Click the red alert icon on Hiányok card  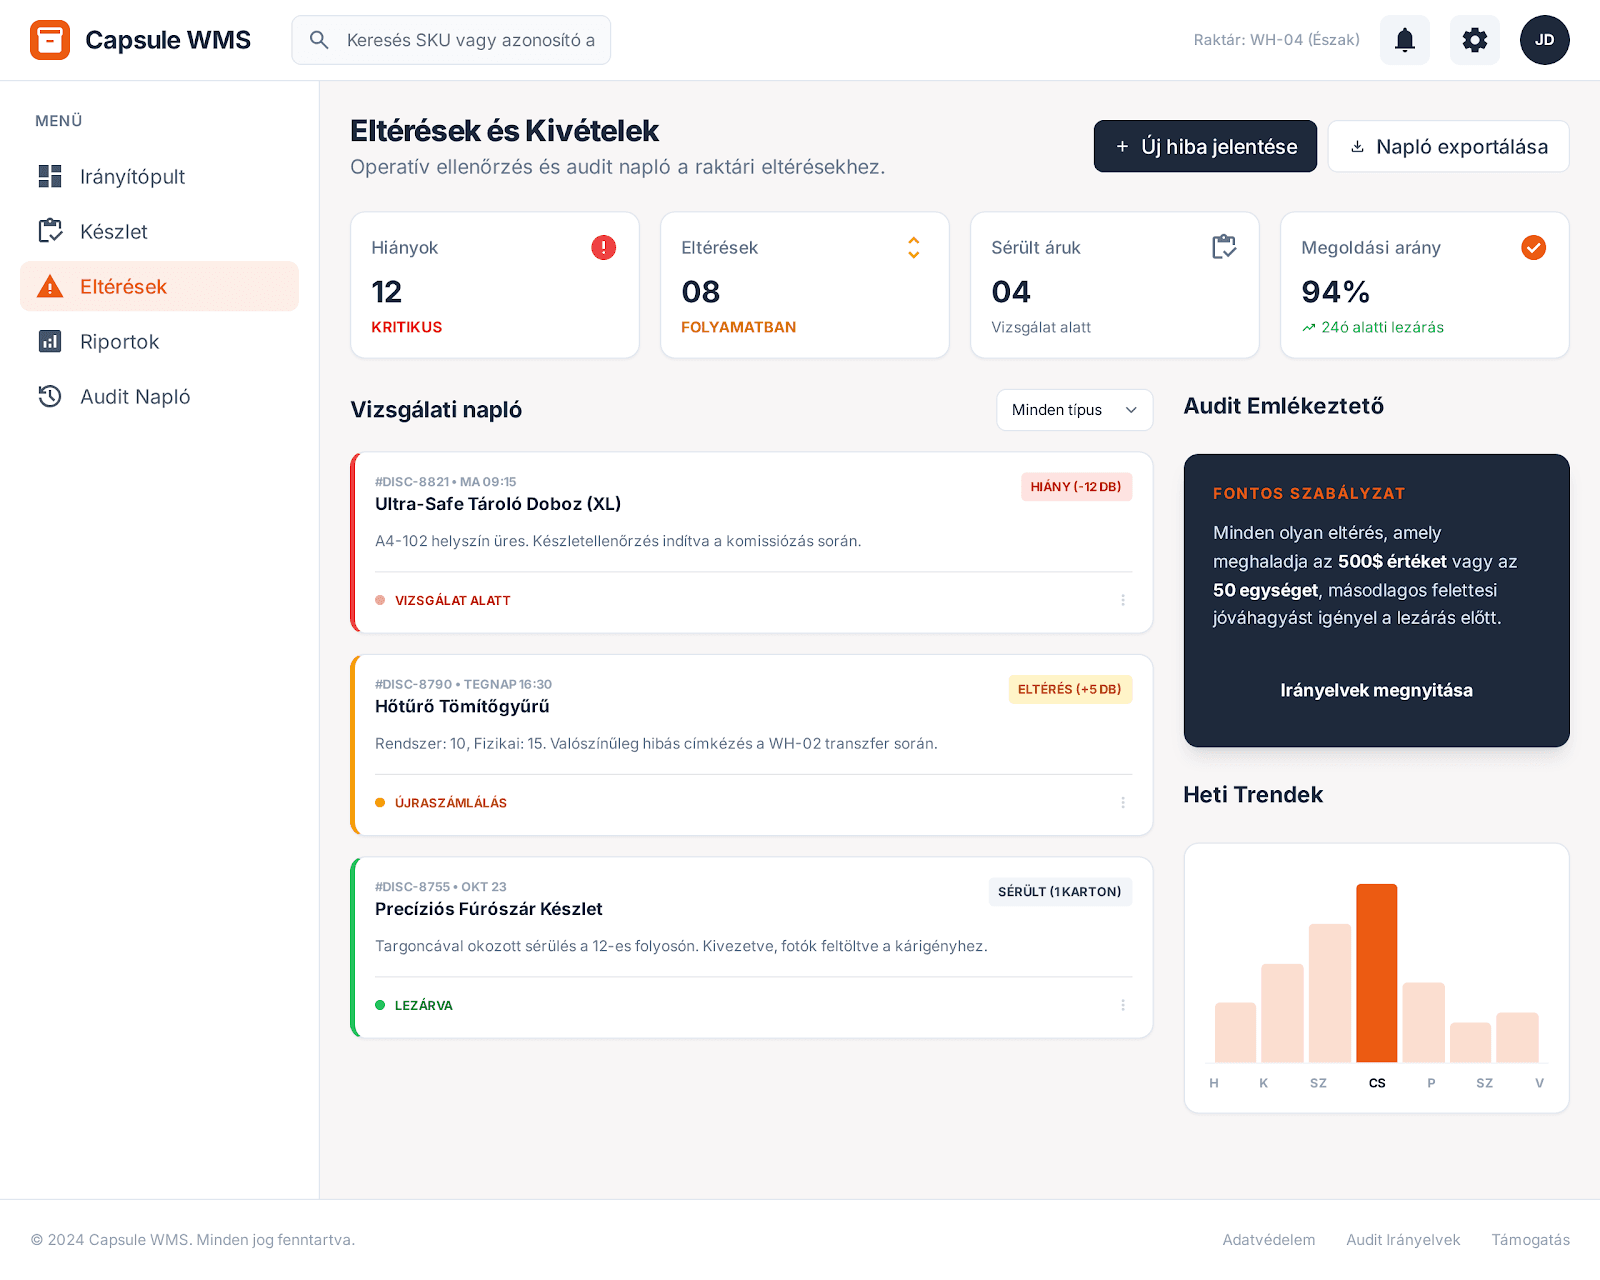click(x=603, y=247)
